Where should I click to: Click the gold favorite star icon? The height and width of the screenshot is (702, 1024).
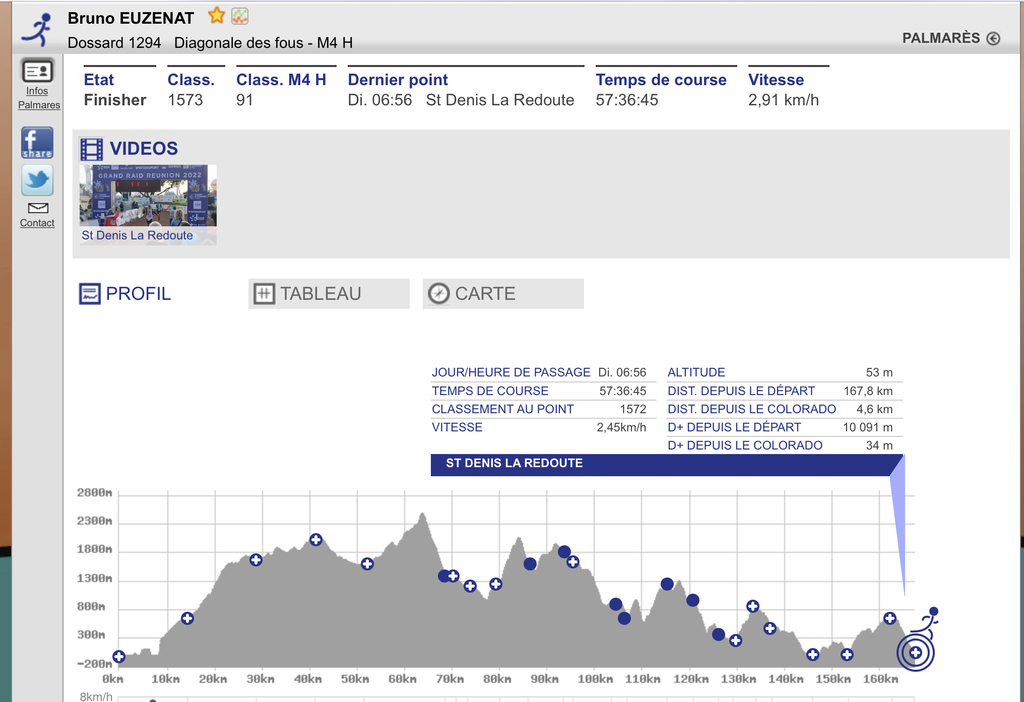[216, 15]
